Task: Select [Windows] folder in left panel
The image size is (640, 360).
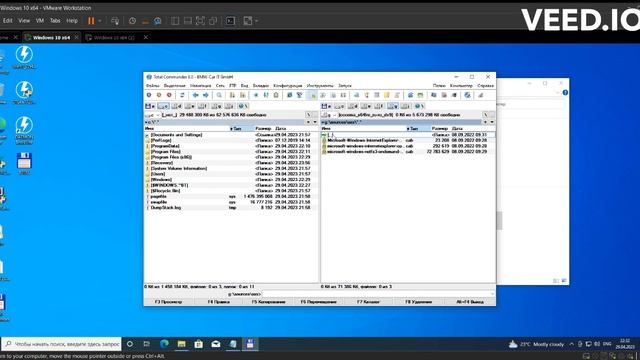Action: pyautogui.click(x=231, y=180)
